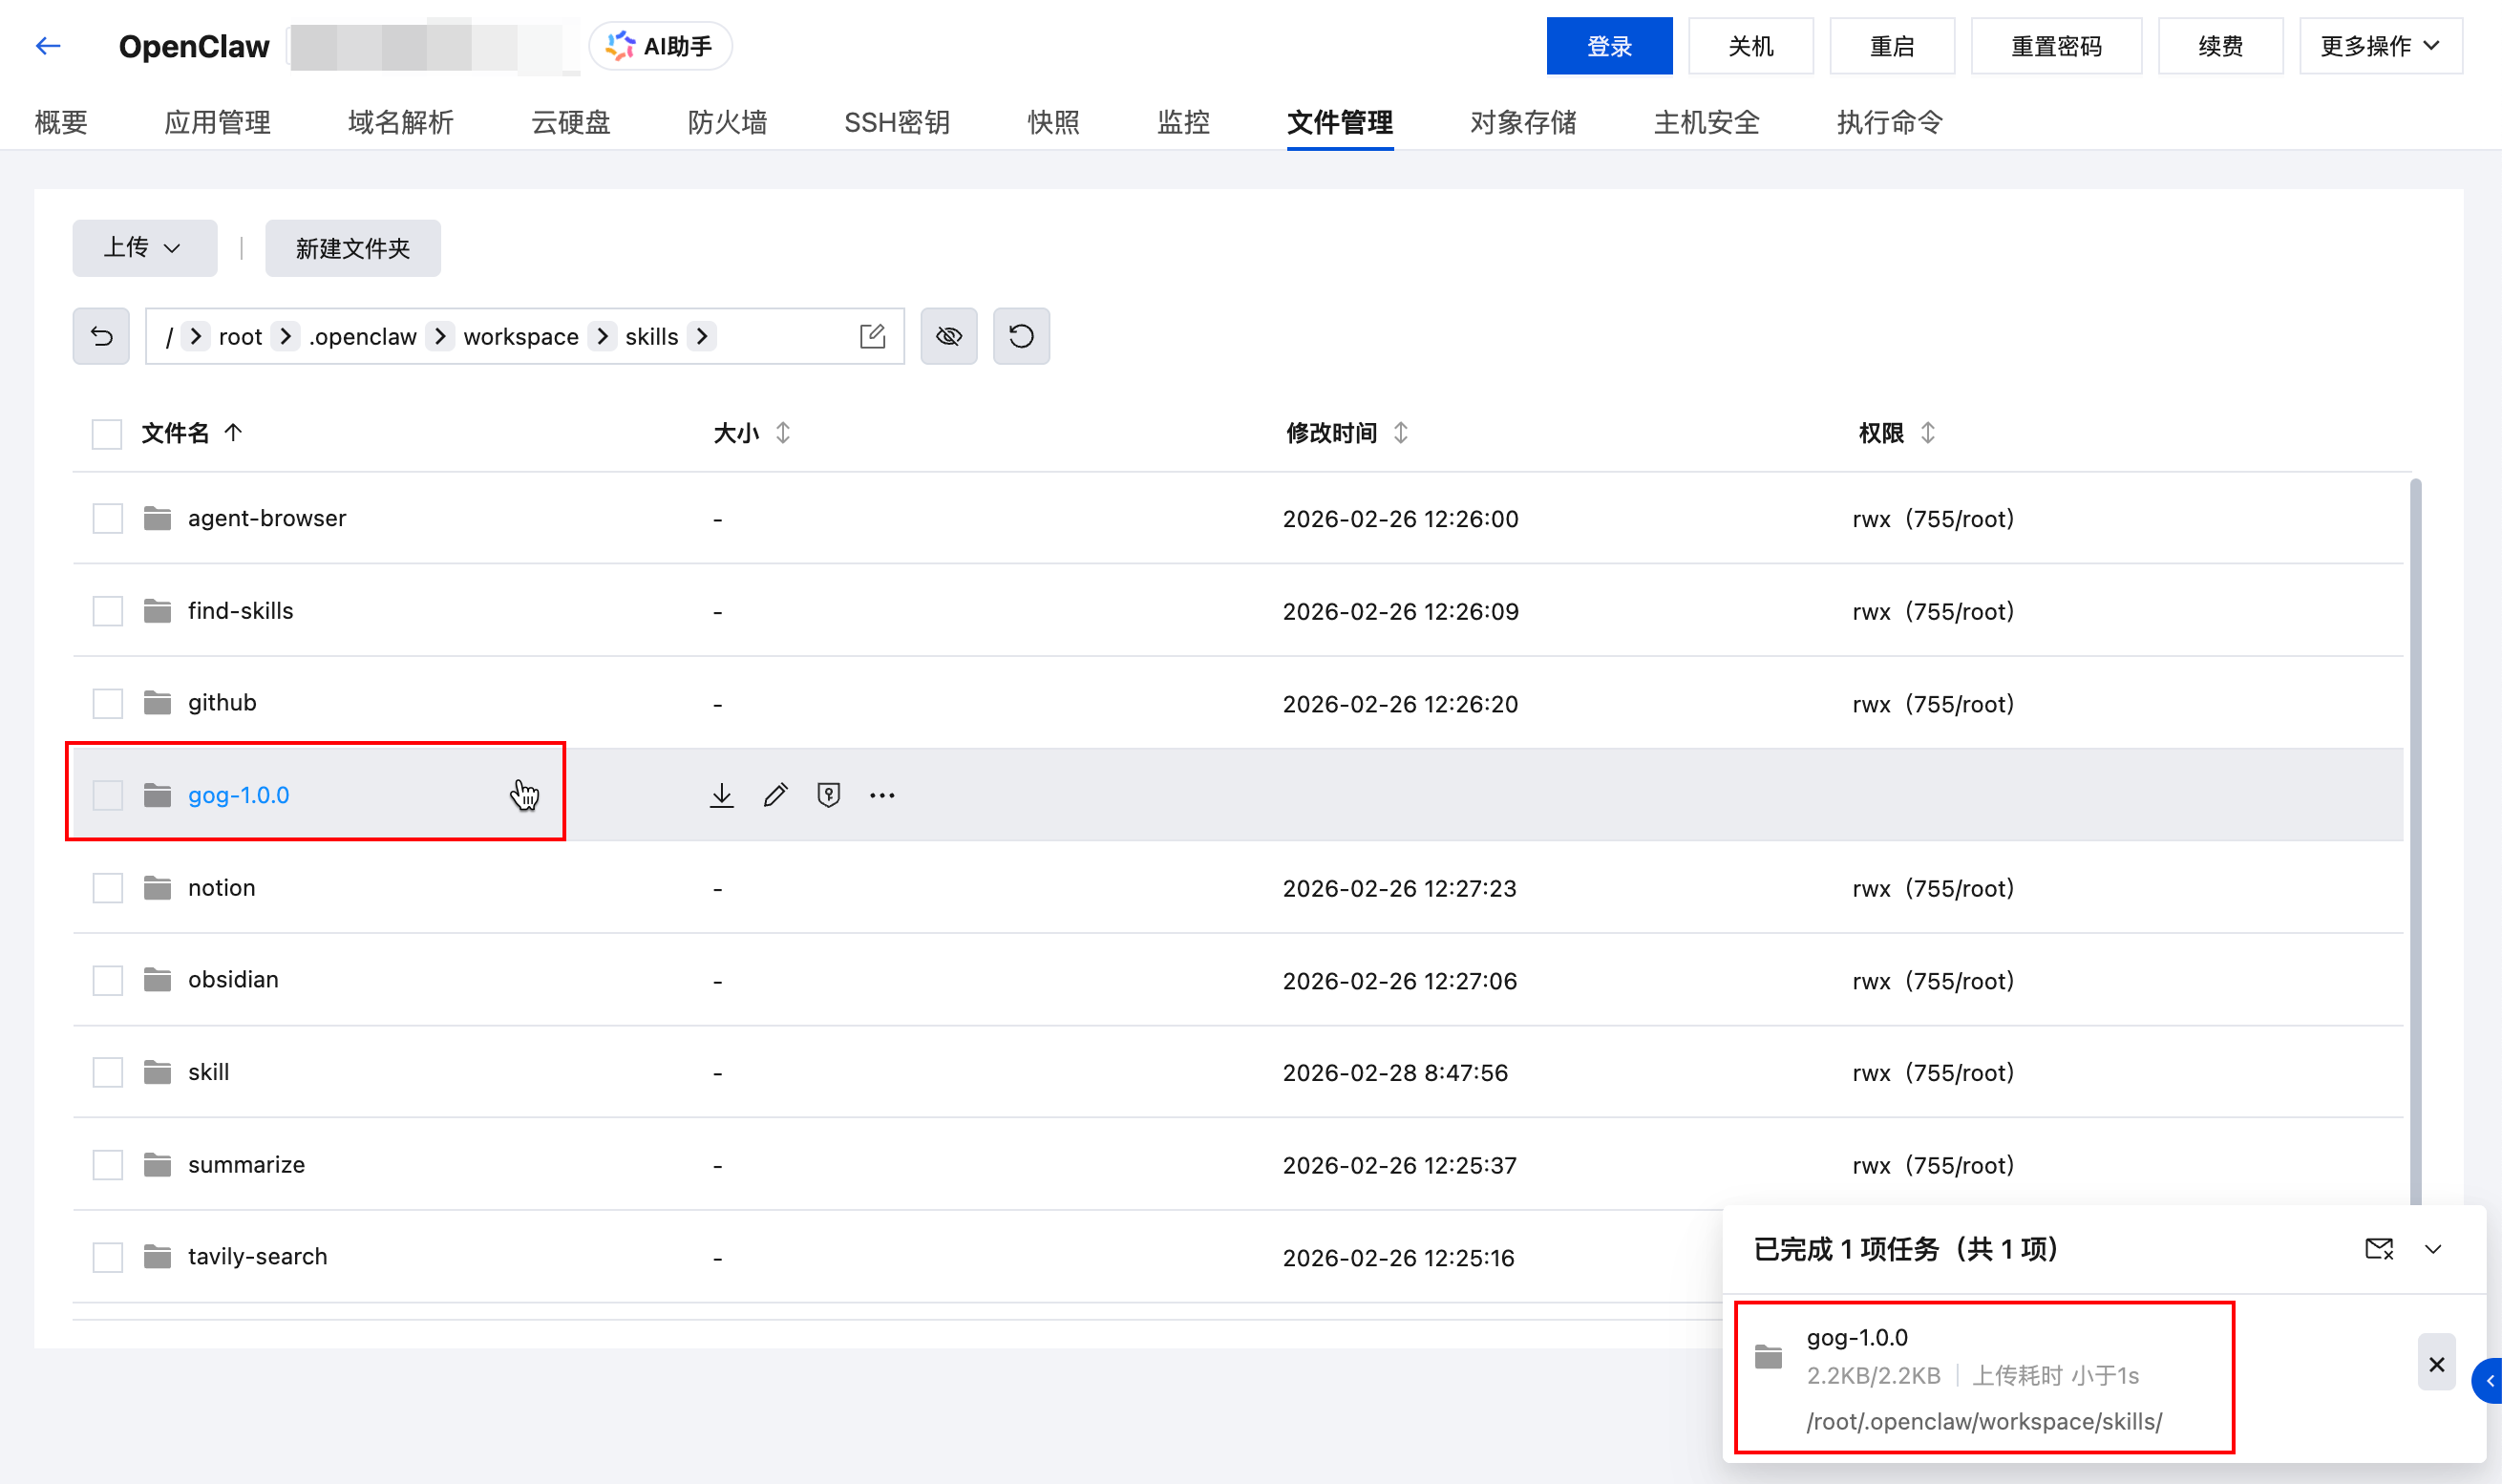Launch the AI助手 assistant

pyautogui.click(x=660, y=45)
